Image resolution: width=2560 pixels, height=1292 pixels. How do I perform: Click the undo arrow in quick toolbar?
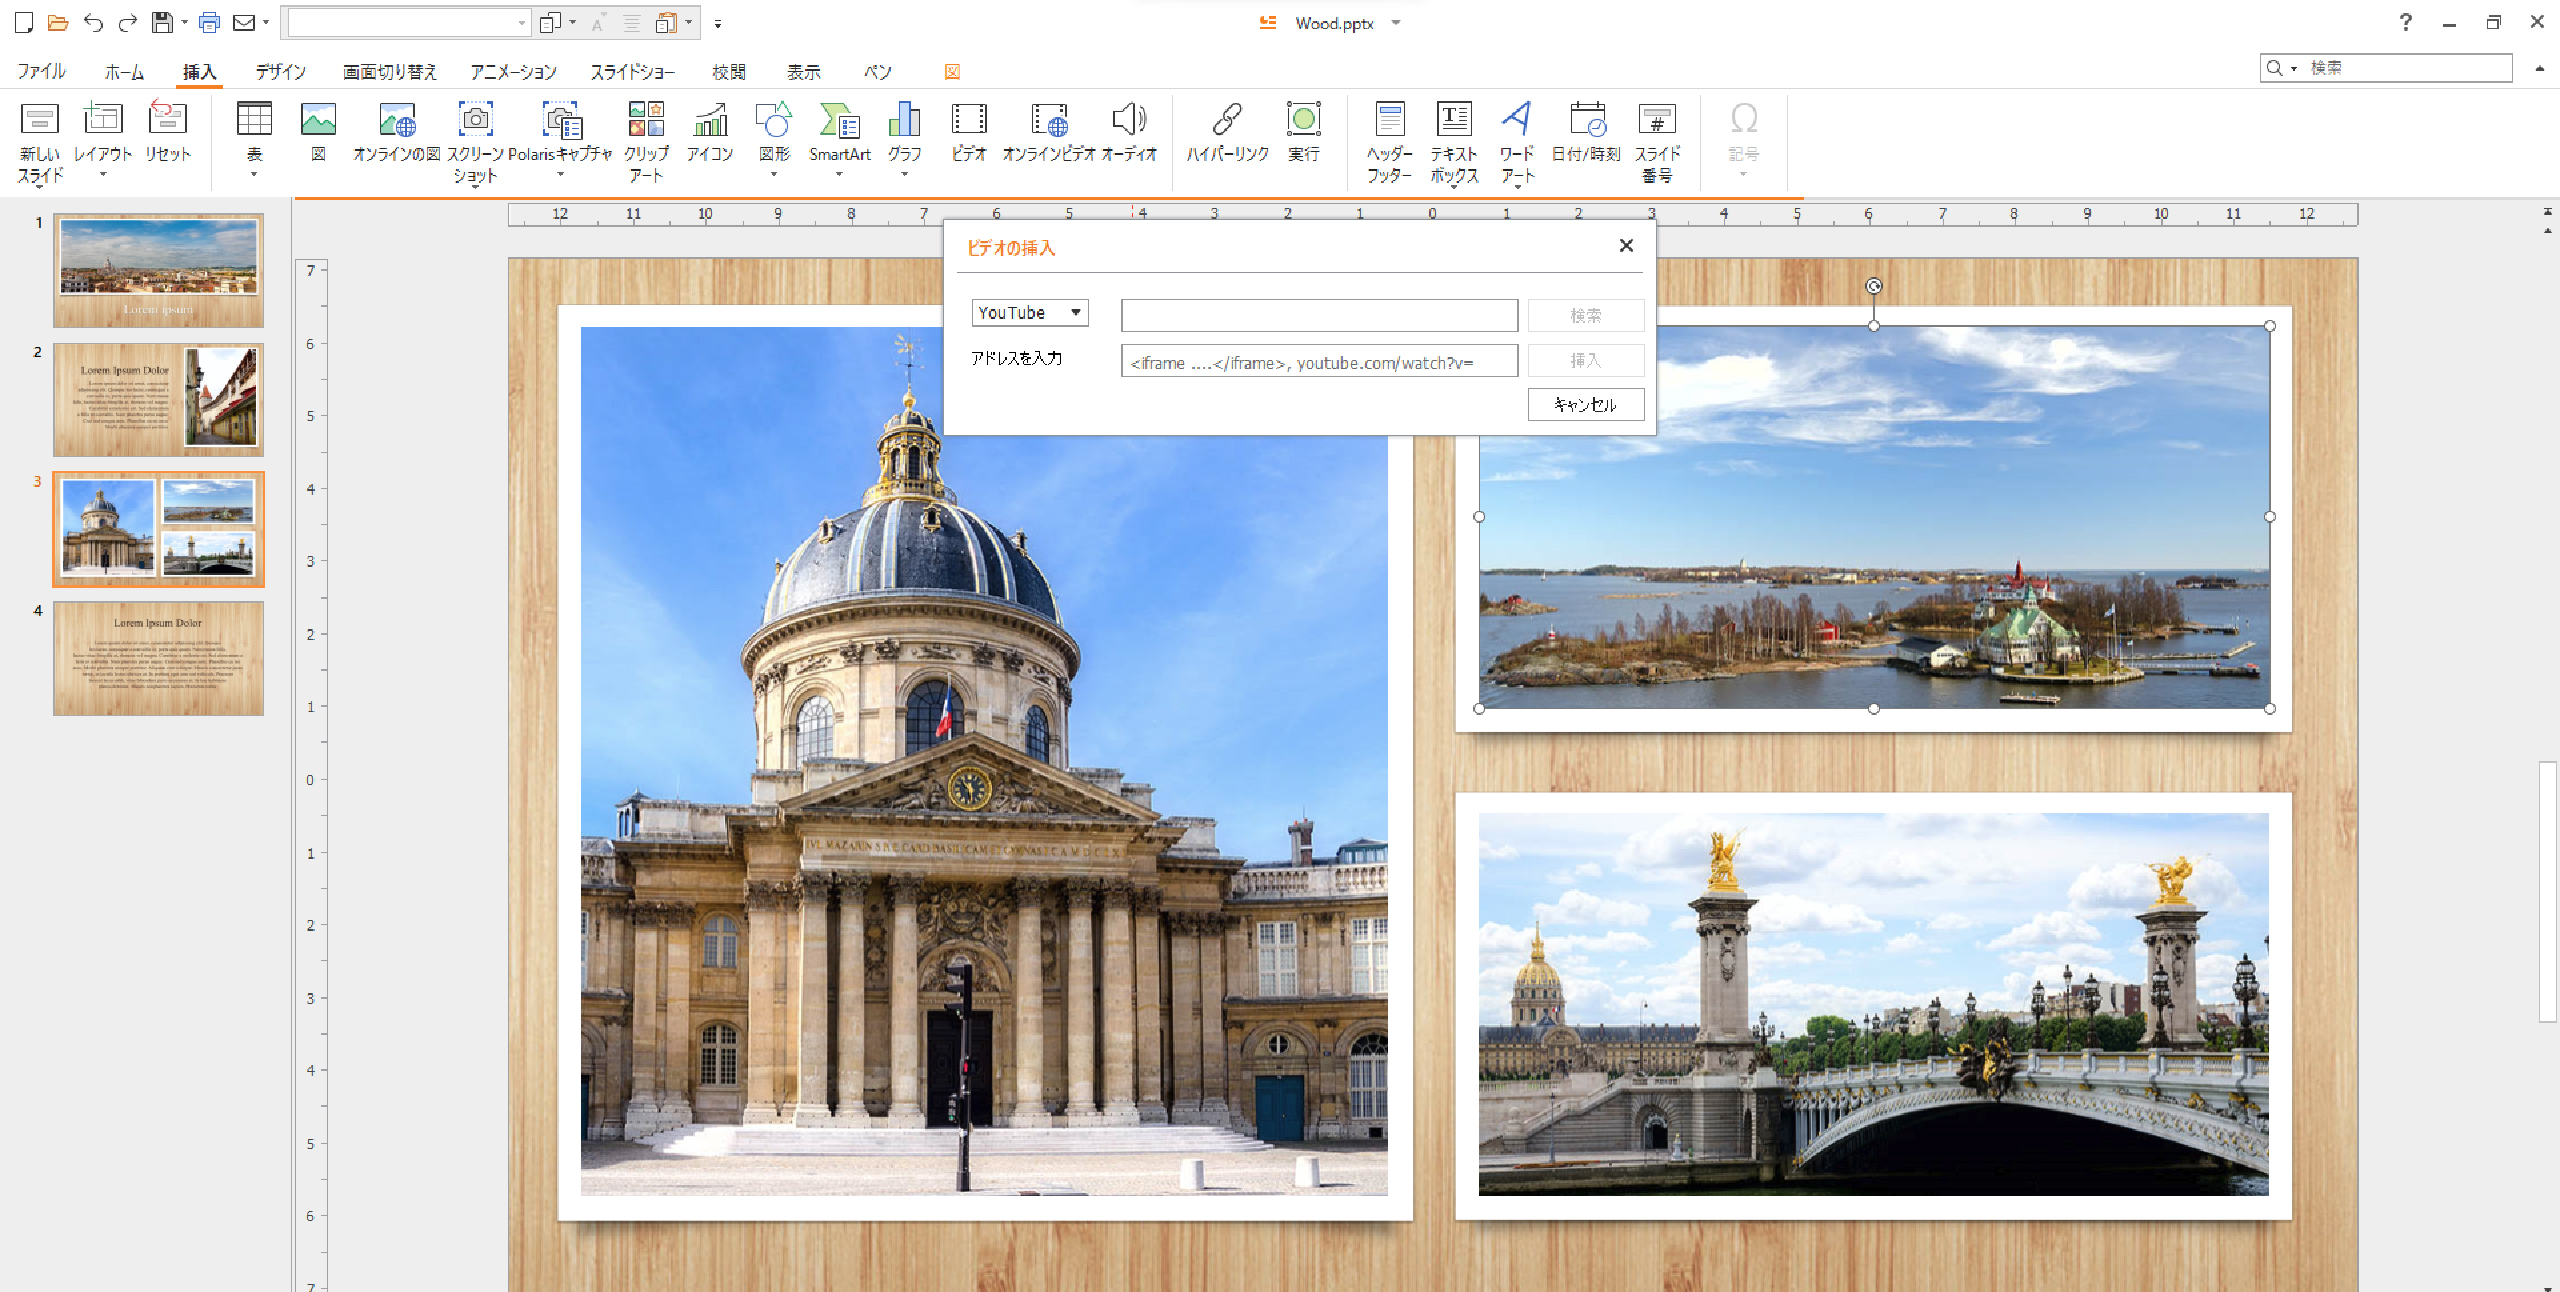tap(93, 23)
